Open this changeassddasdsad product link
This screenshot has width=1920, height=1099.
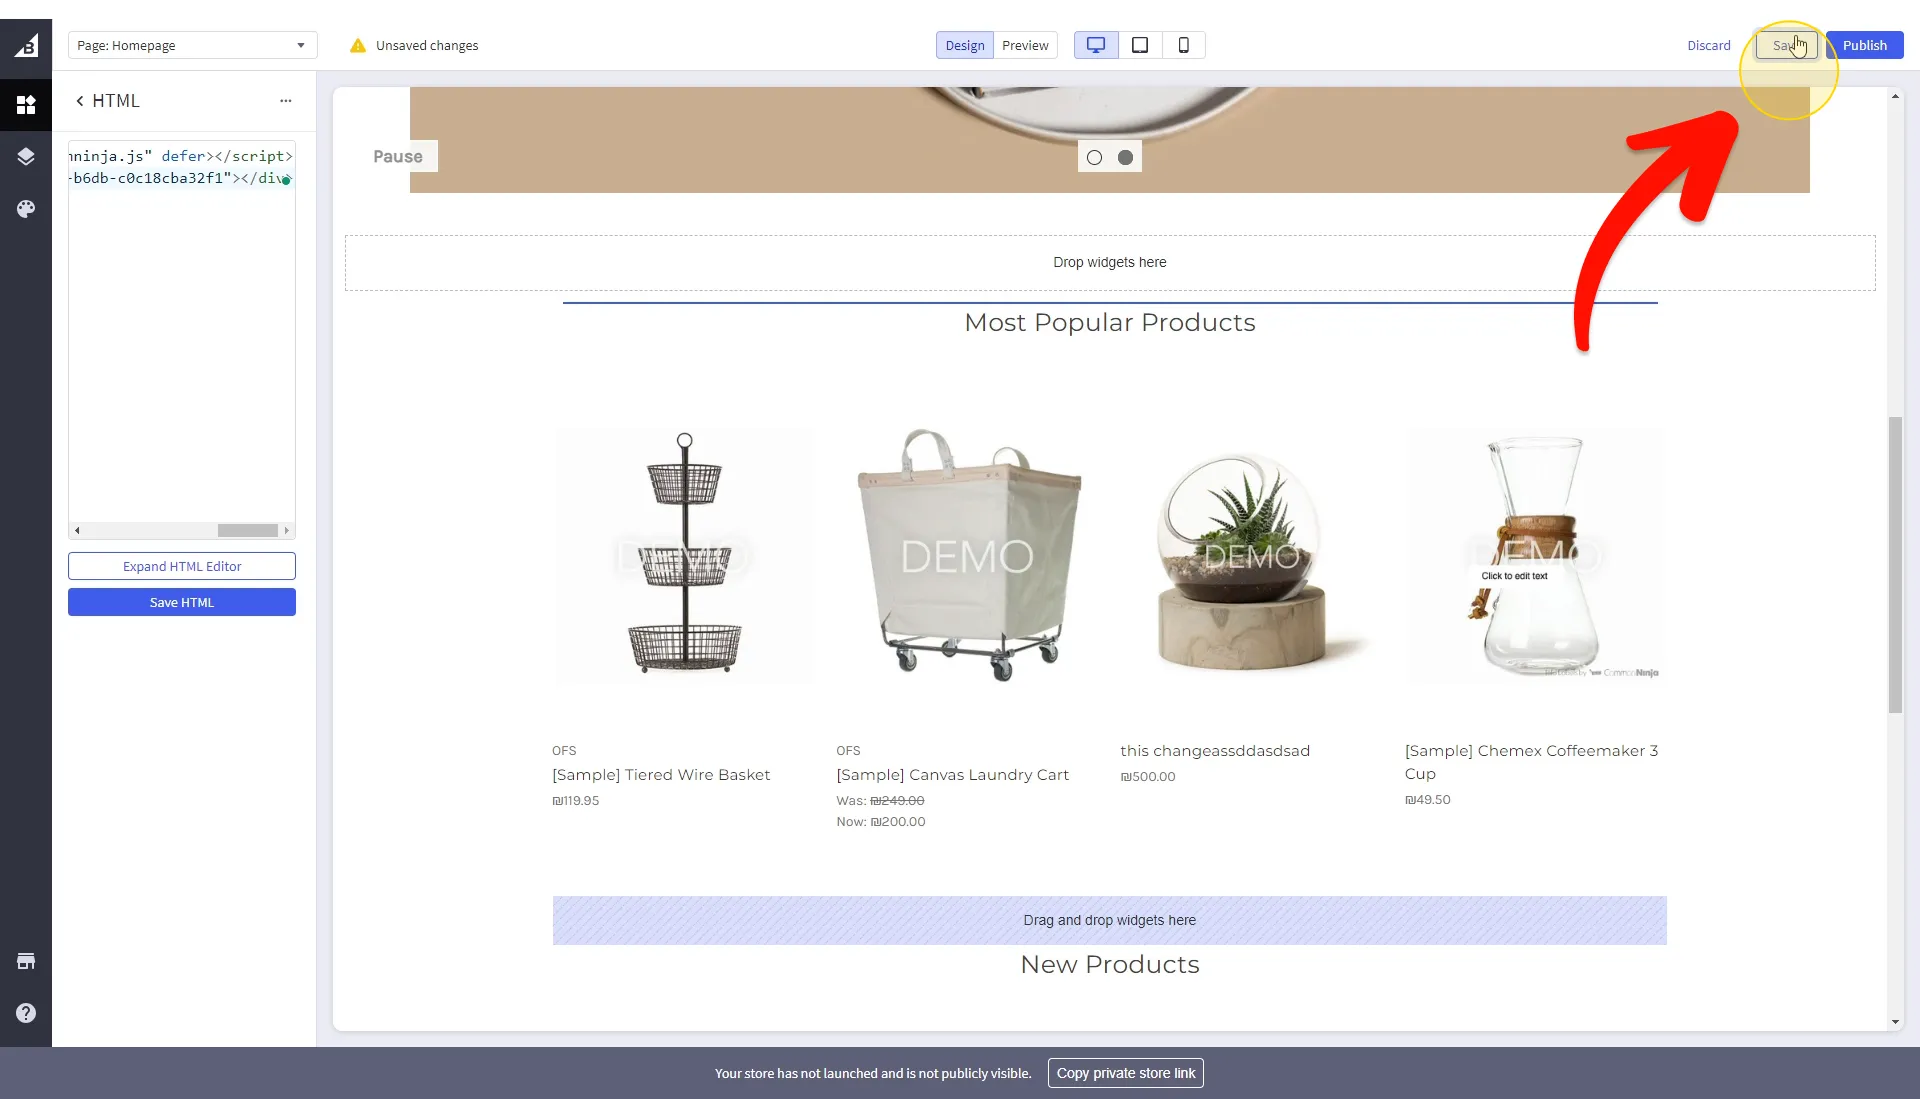click(1215, 751)
